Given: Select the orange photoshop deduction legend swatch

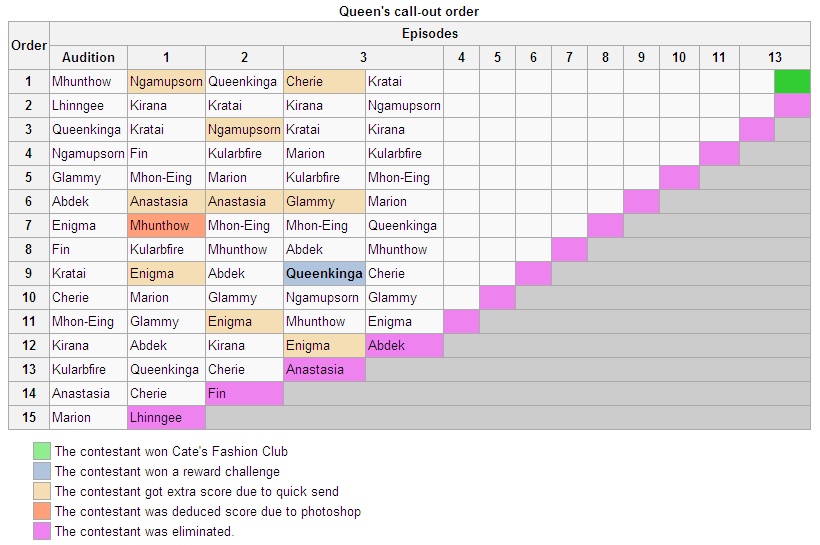Looking at the screenshot, I should point(42,510).
